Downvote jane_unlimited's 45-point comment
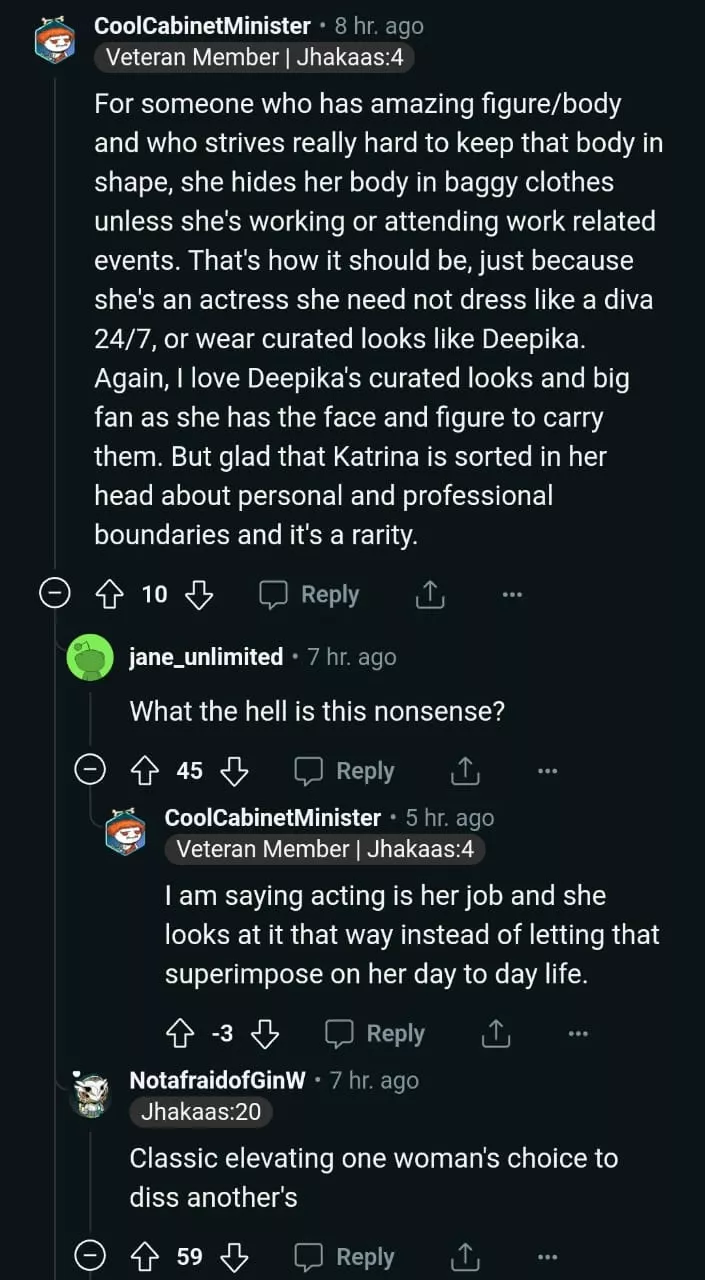The height and width of the screenshot is (1280, 705). coord(235,771)
